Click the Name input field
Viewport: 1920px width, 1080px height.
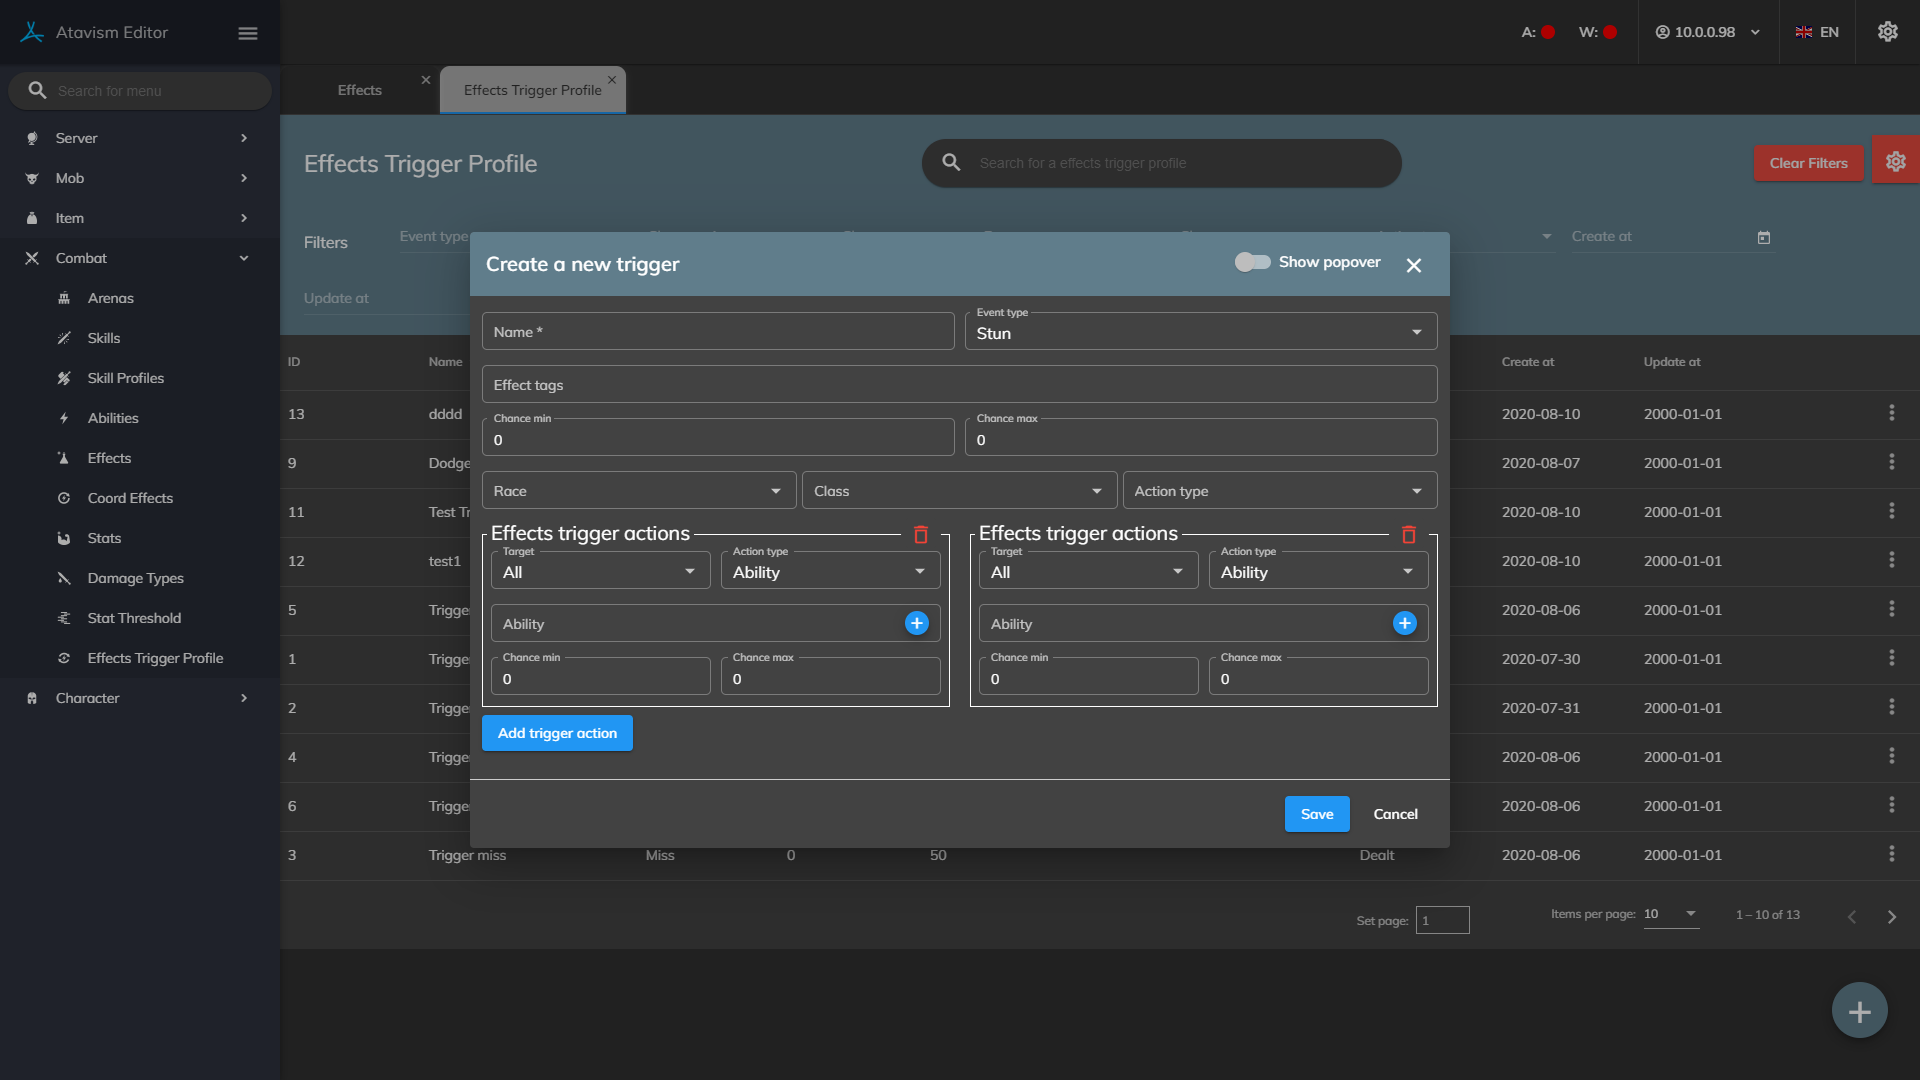(717, 332)
